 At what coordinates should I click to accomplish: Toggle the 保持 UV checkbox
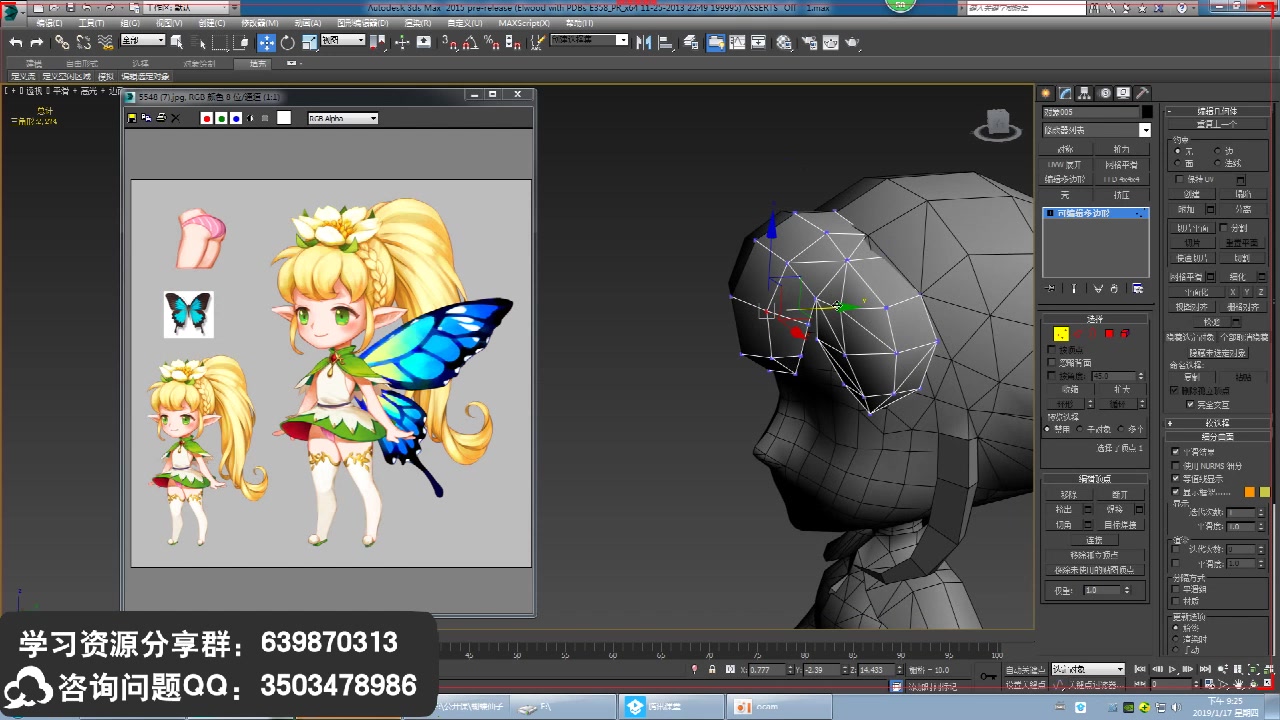click(x=1179, y=179)
